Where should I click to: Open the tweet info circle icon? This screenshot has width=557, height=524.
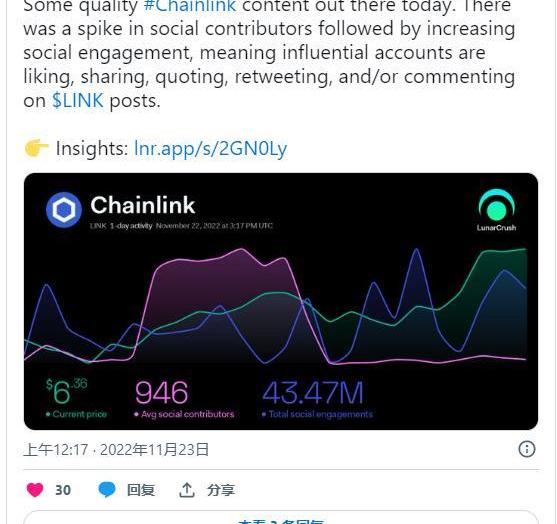(526, 449)
